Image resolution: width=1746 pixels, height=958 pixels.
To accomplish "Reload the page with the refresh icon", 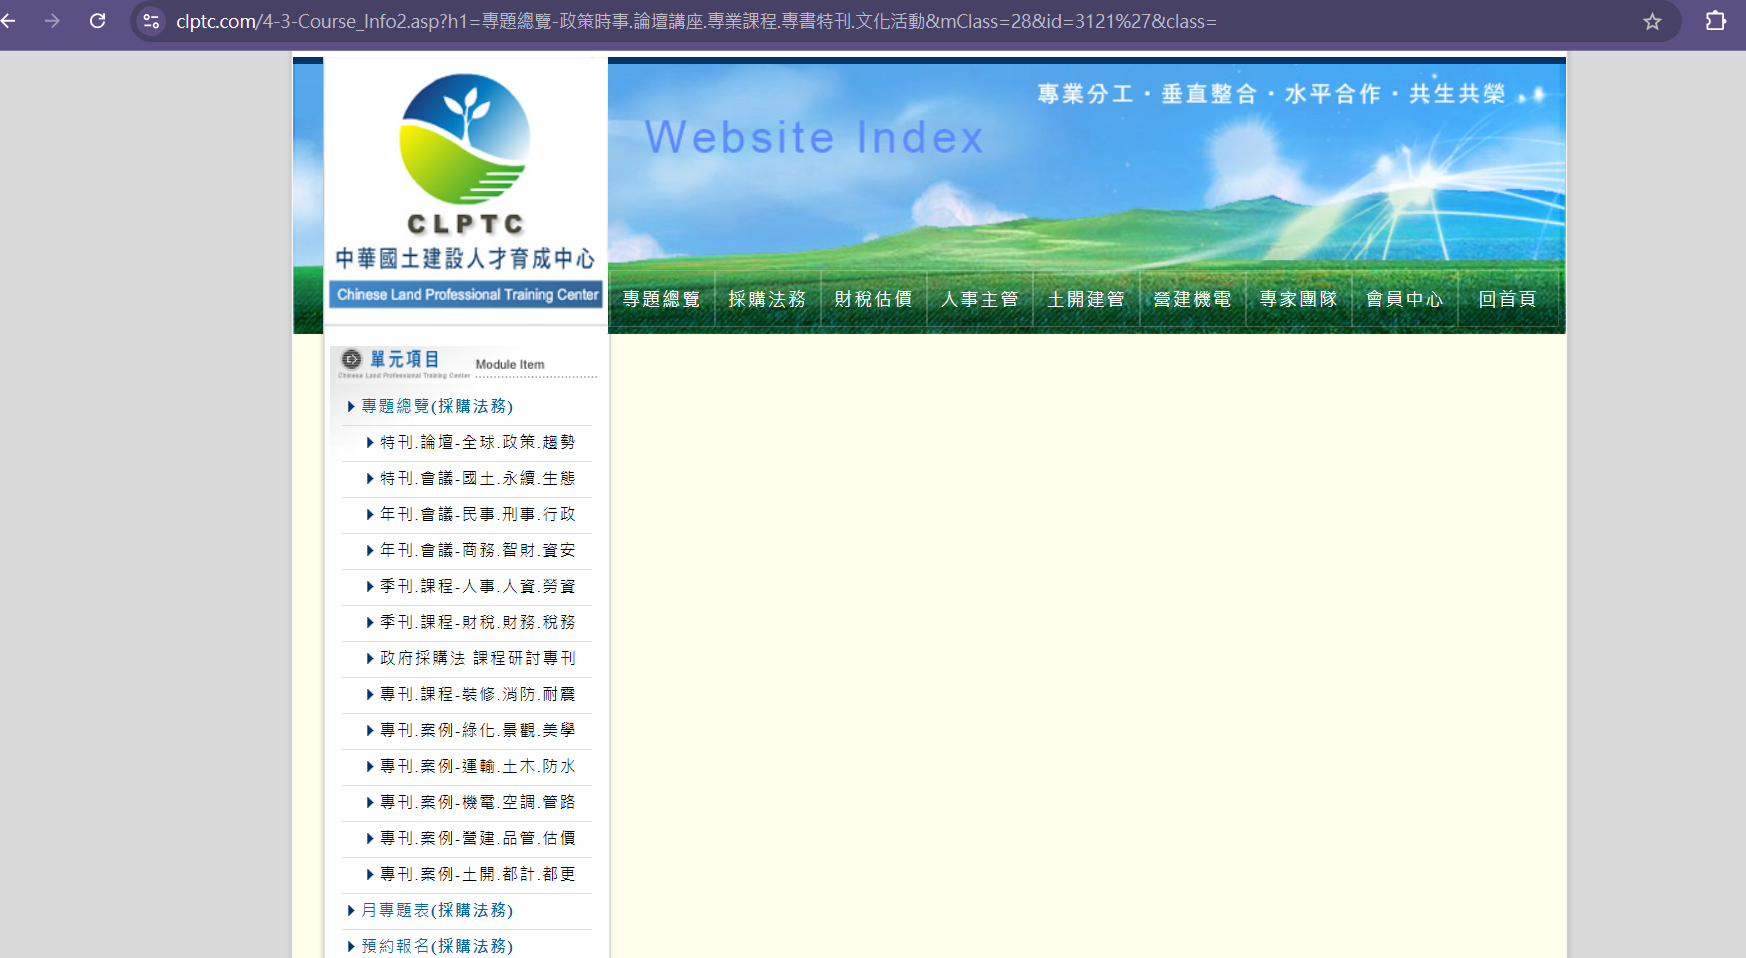I will coord(97,21).
